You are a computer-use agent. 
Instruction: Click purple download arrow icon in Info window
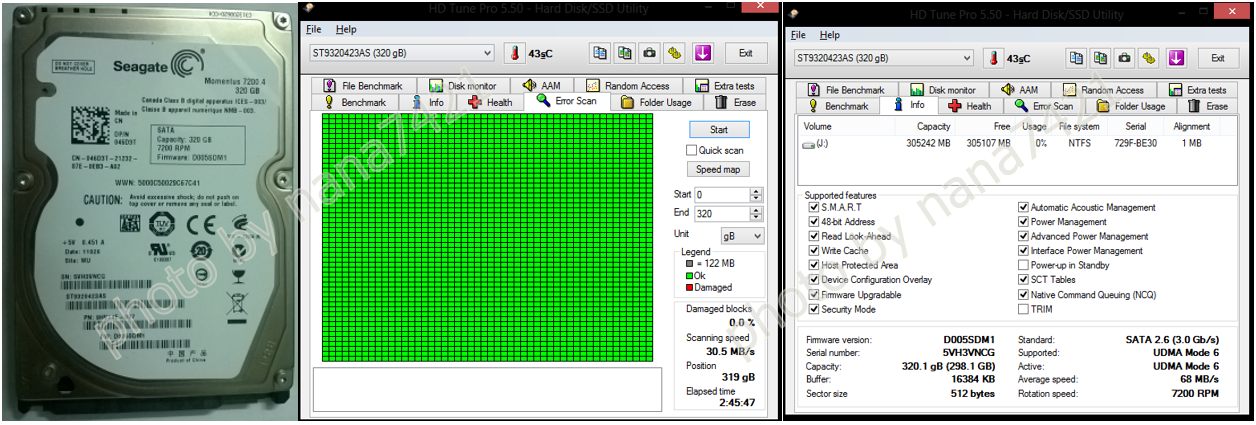(1177, 58)
